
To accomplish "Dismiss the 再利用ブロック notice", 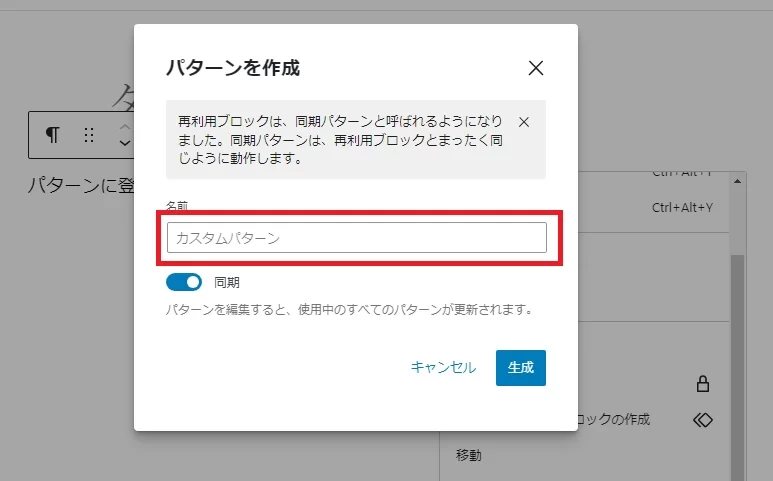I will (524, 122).
